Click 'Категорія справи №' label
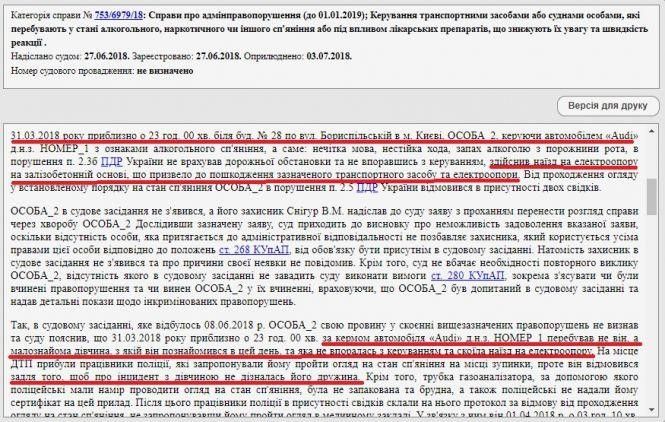Viewport: 665px width, 422px height. [x=52, y=15]
